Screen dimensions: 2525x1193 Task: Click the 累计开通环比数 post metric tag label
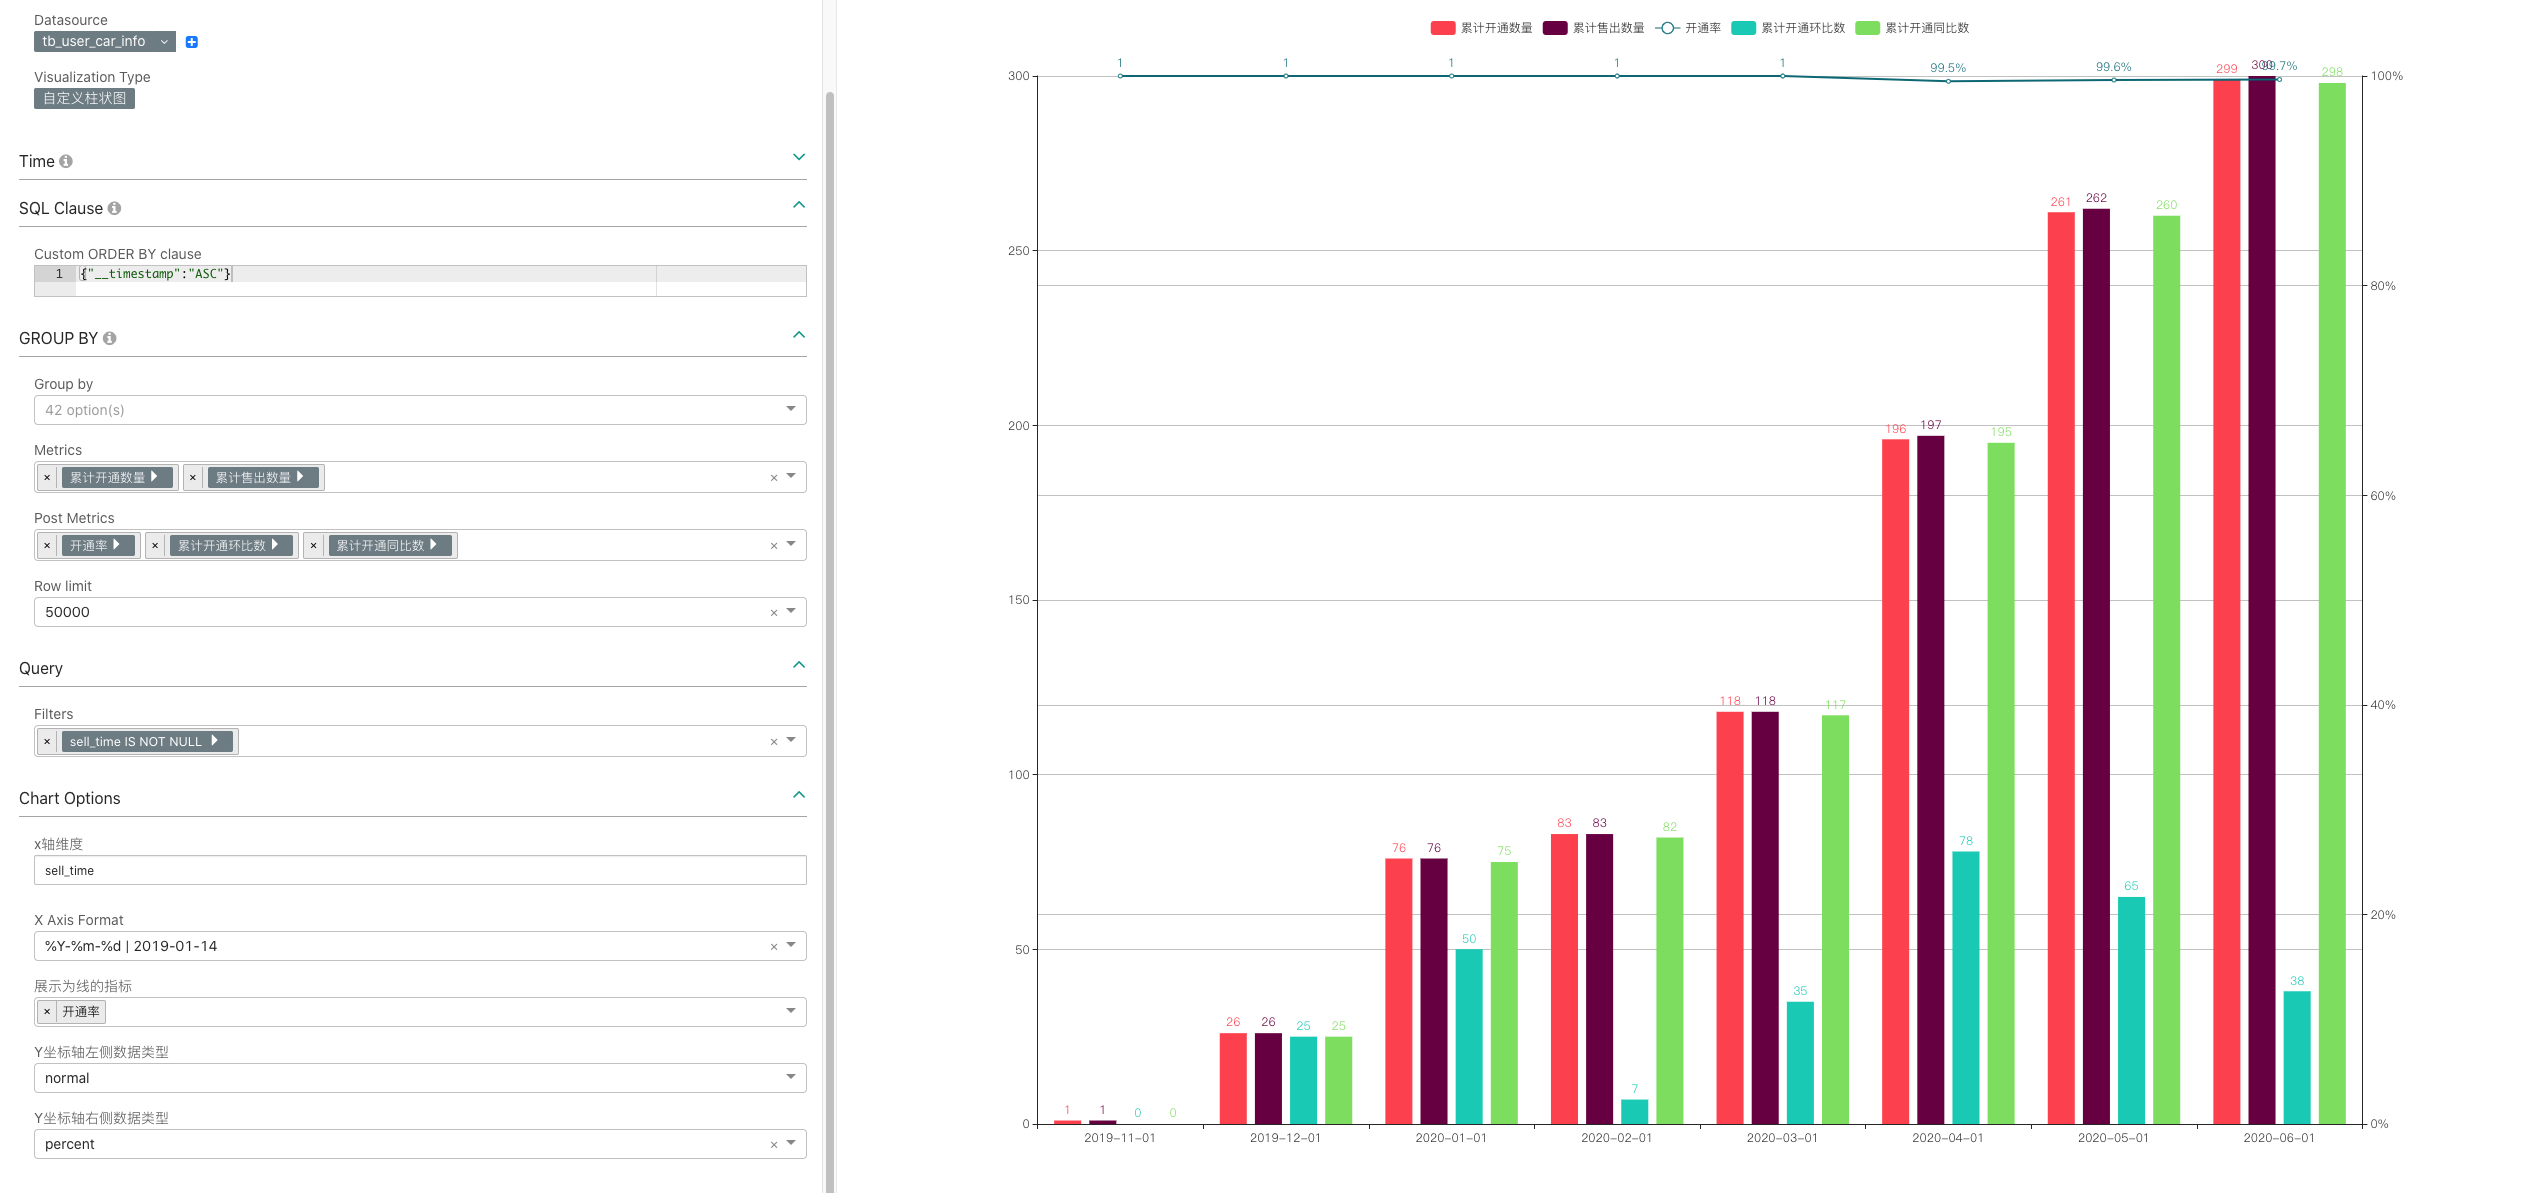222,546
